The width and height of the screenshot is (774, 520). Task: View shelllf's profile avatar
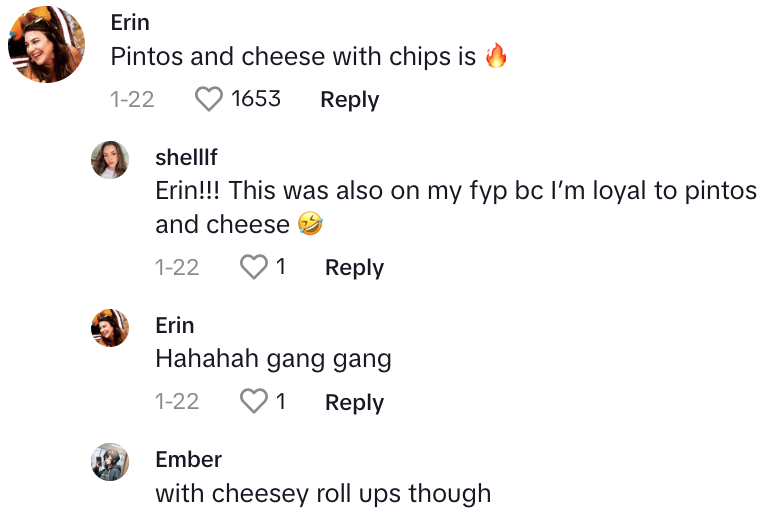click(110, 160)
